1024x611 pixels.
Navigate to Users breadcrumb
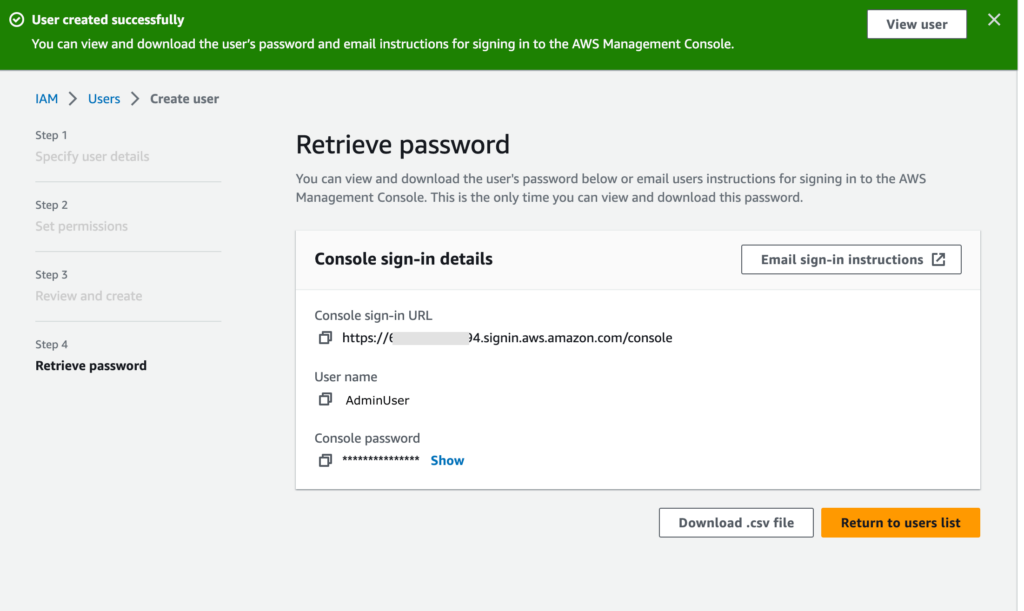pyautogui.click(x=104, y=99)
